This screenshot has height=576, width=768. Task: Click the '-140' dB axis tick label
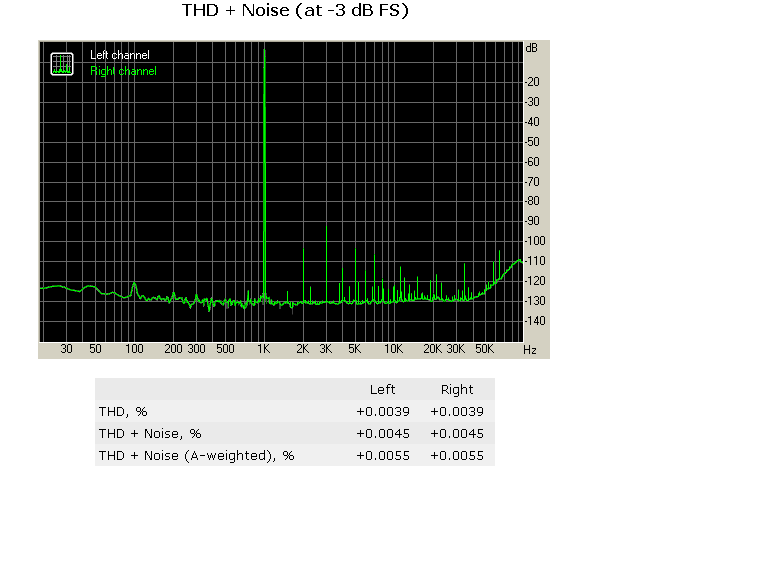535,321
